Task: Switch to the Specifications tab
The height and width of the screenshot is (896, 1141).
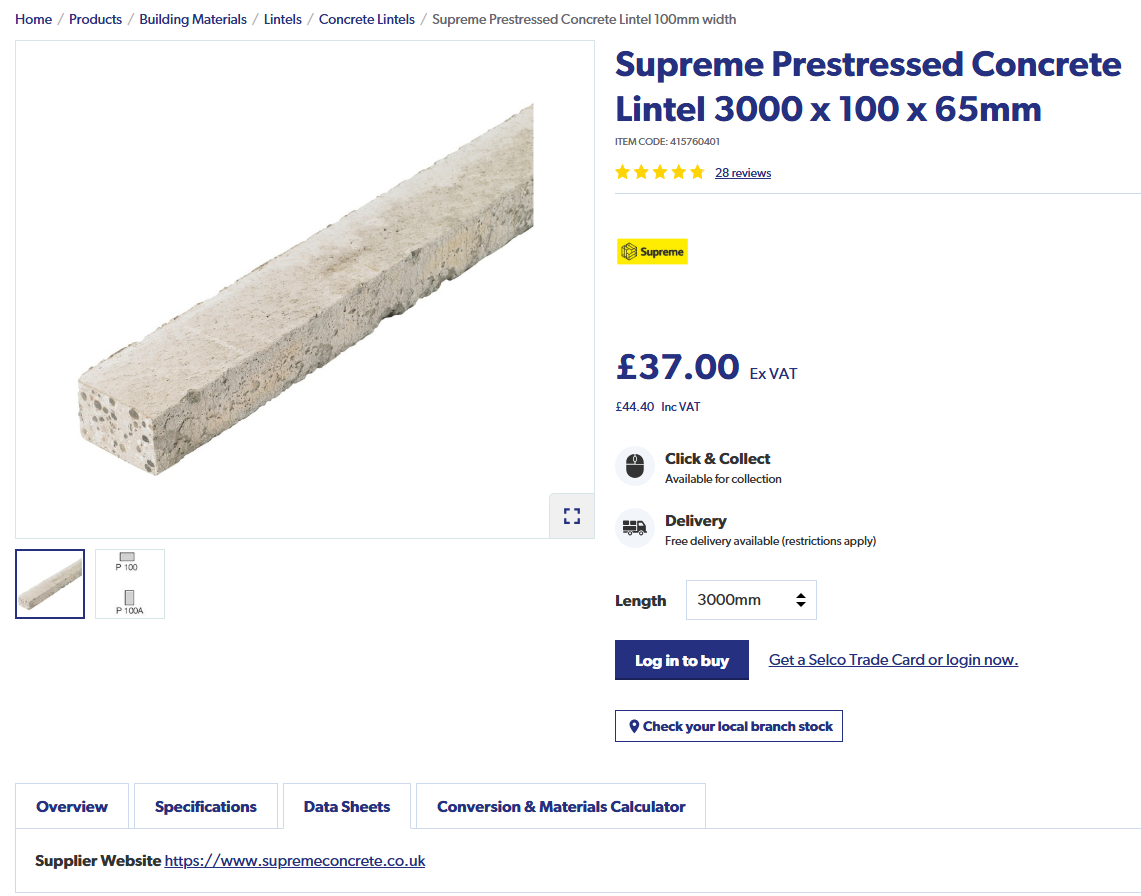Action: click(x=206, y=807)
